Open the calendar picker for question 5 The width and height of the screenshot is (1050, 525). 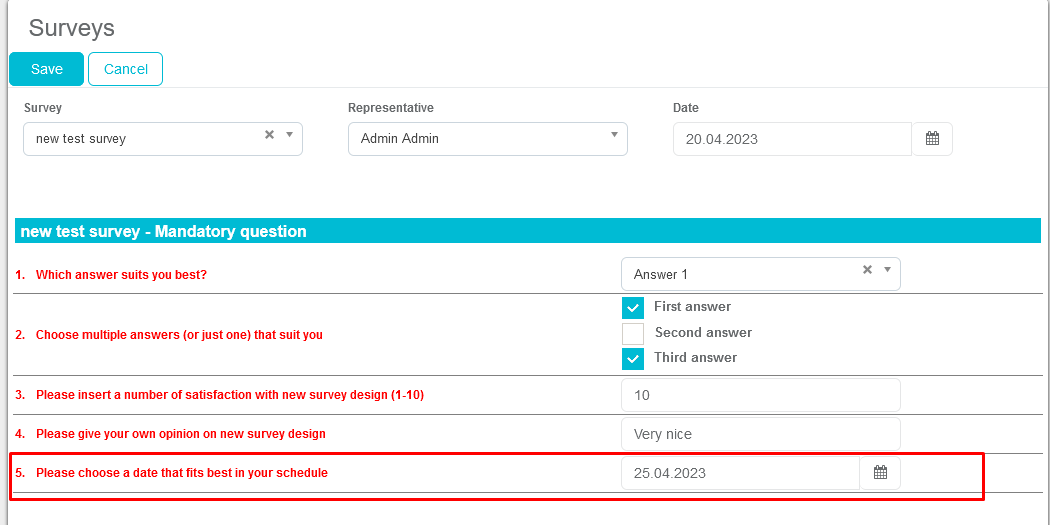[880, 473]
